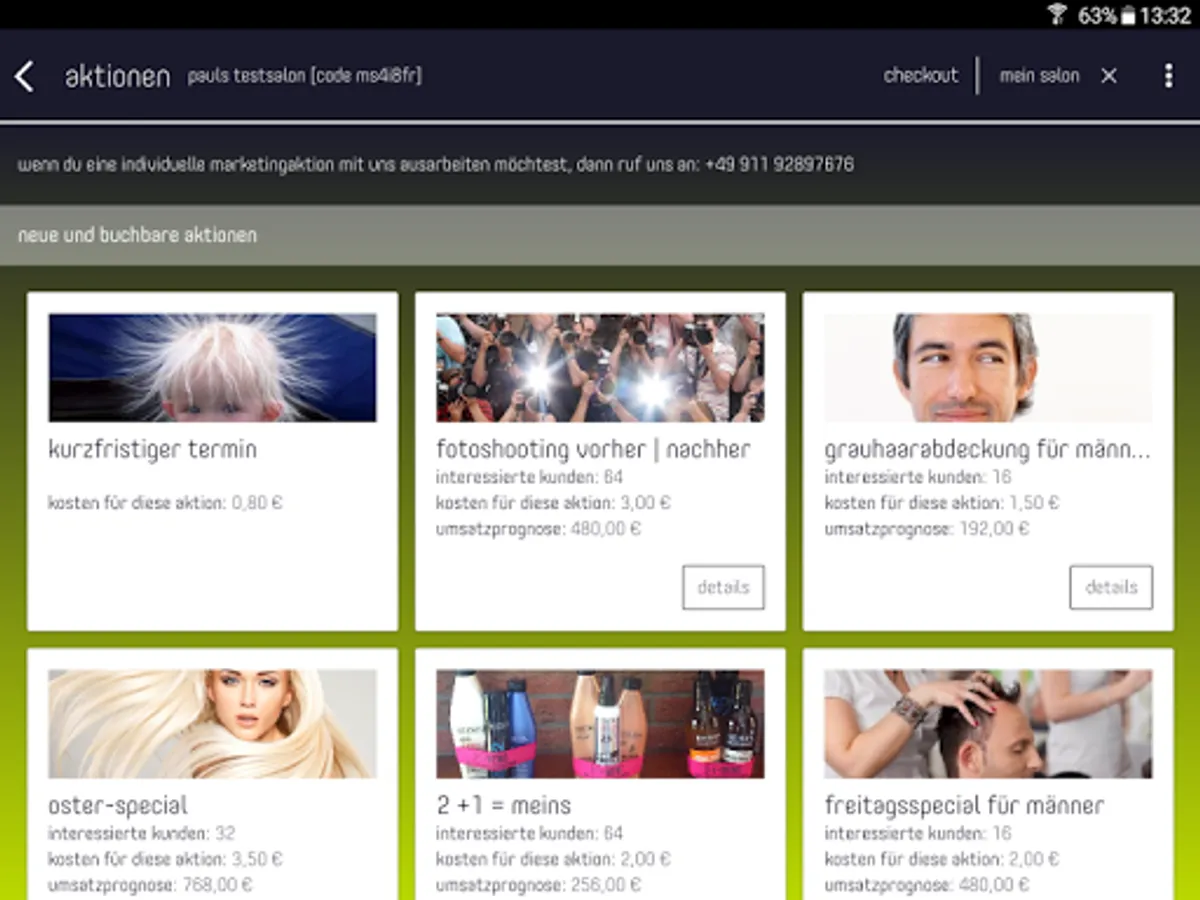Image resolution: width=1200 pixels, height=900 pixels.
Task: Tap interessierte kunden 16 on freitagsspecial card
Action: (917, 833)
